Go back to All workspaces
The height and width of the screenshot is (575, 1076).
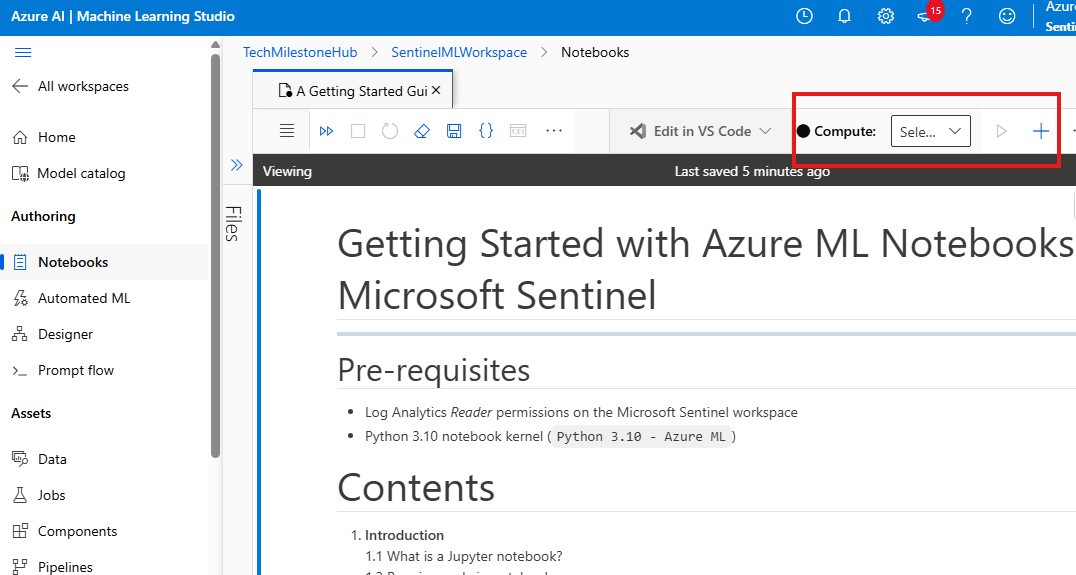(x=71, y=86)
